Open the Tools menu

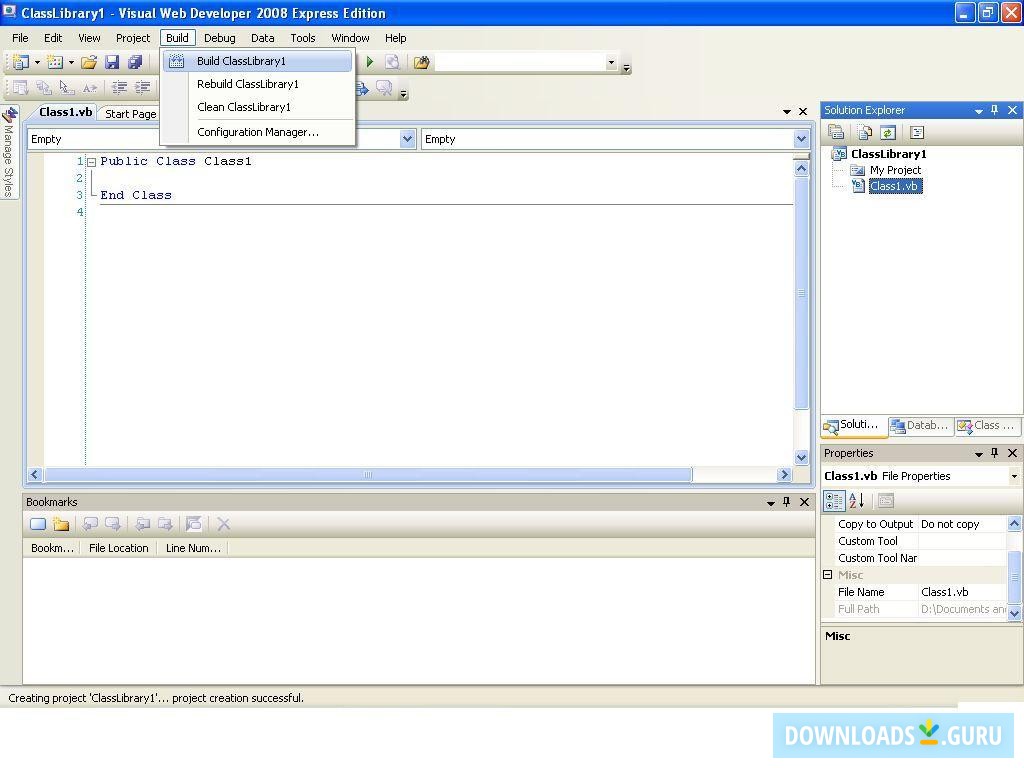[302, 38]
